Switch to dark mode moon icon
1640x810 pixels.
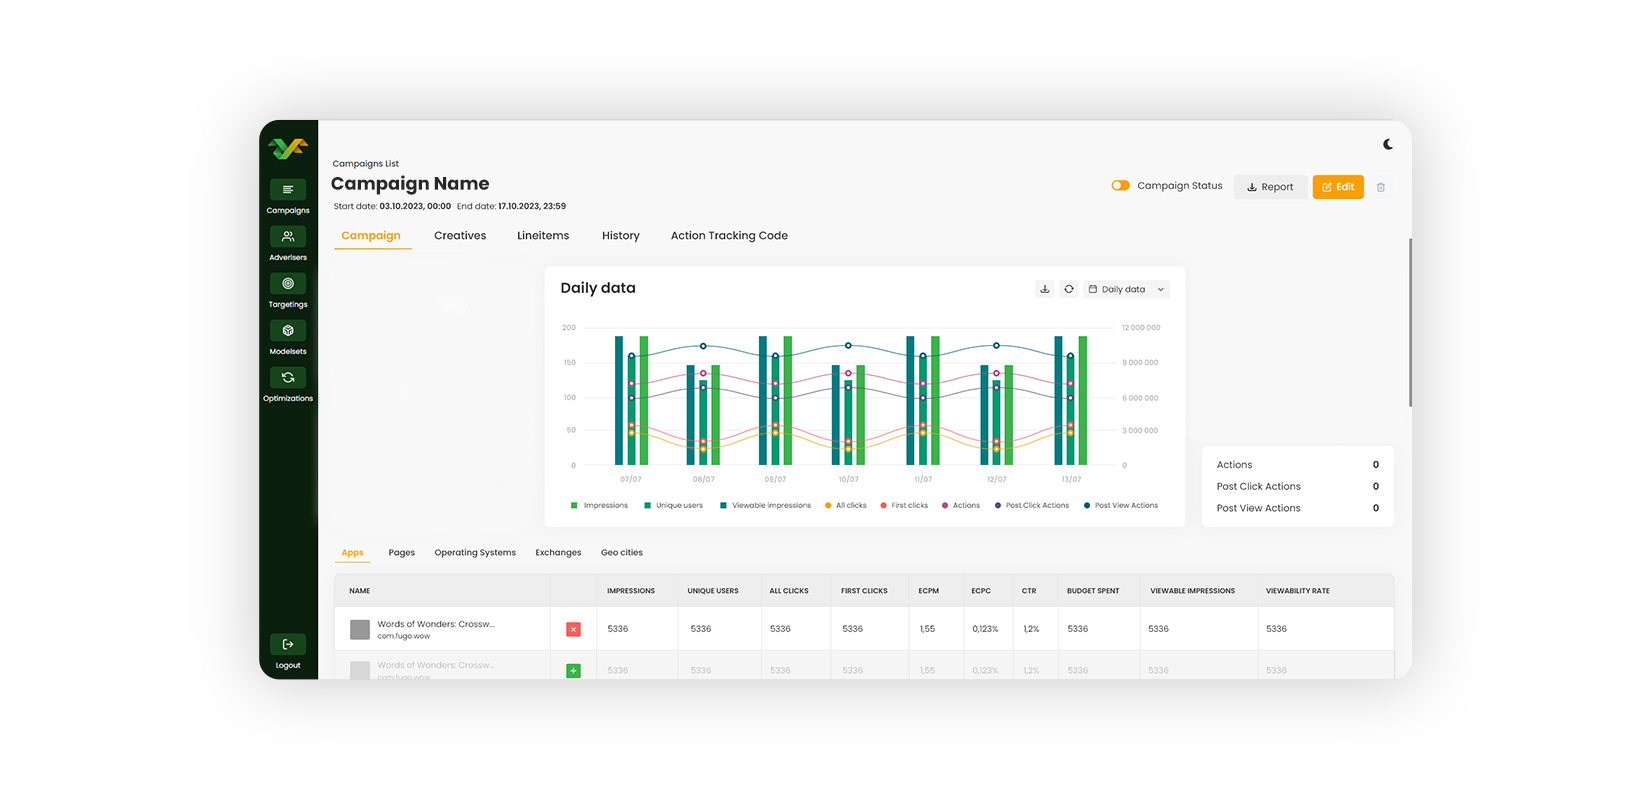1388,145
